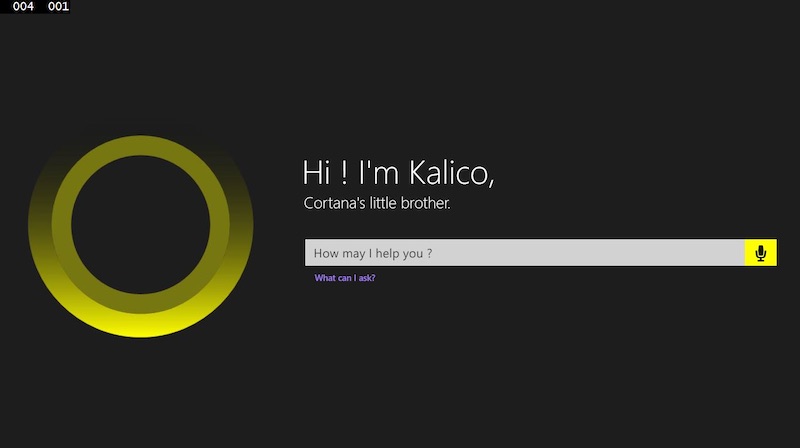Click the word 'Kalico' in the greeting
This screenshot has height=448, width=800.
(x=451, y=173)
